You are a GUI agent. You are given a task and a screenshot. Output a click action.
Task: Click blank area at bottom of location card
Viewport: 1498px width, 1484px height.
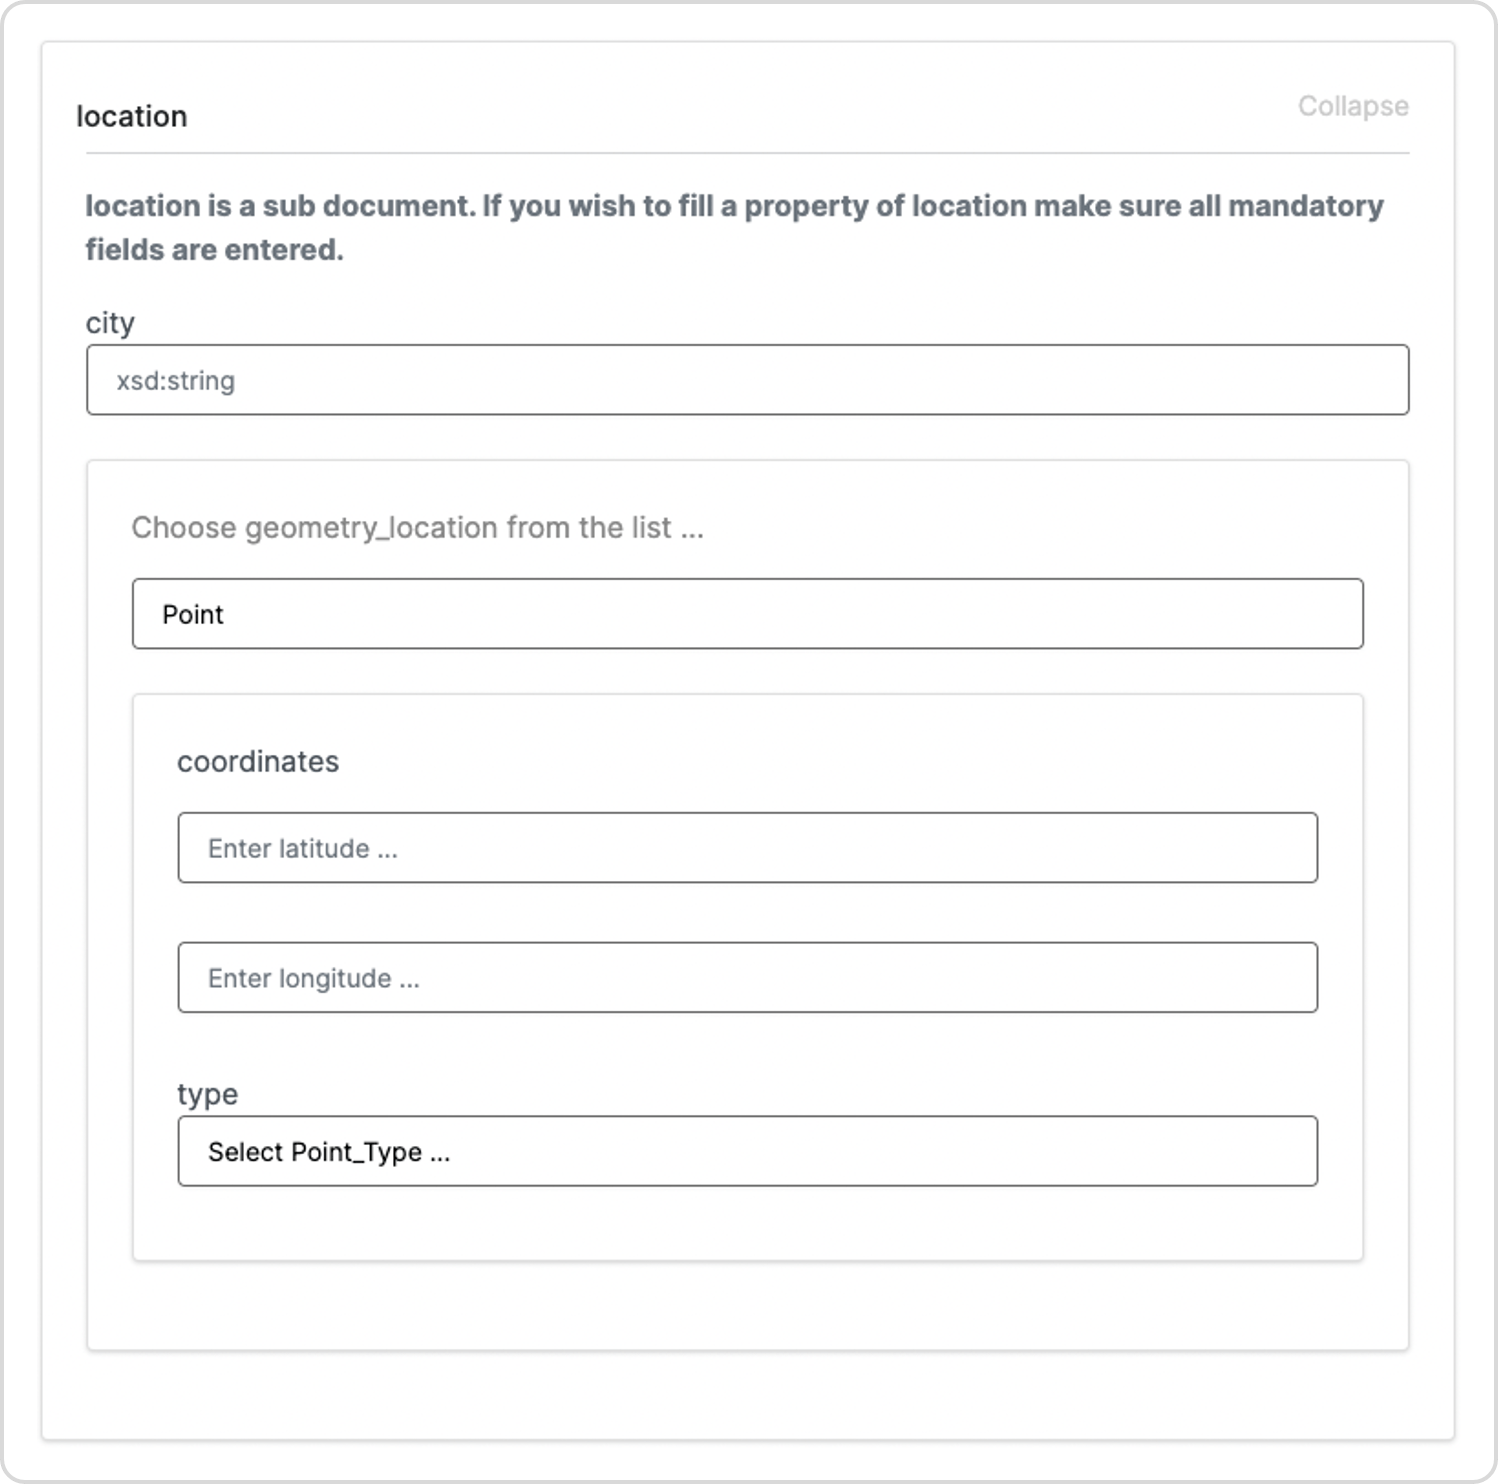coord(747,1395)
